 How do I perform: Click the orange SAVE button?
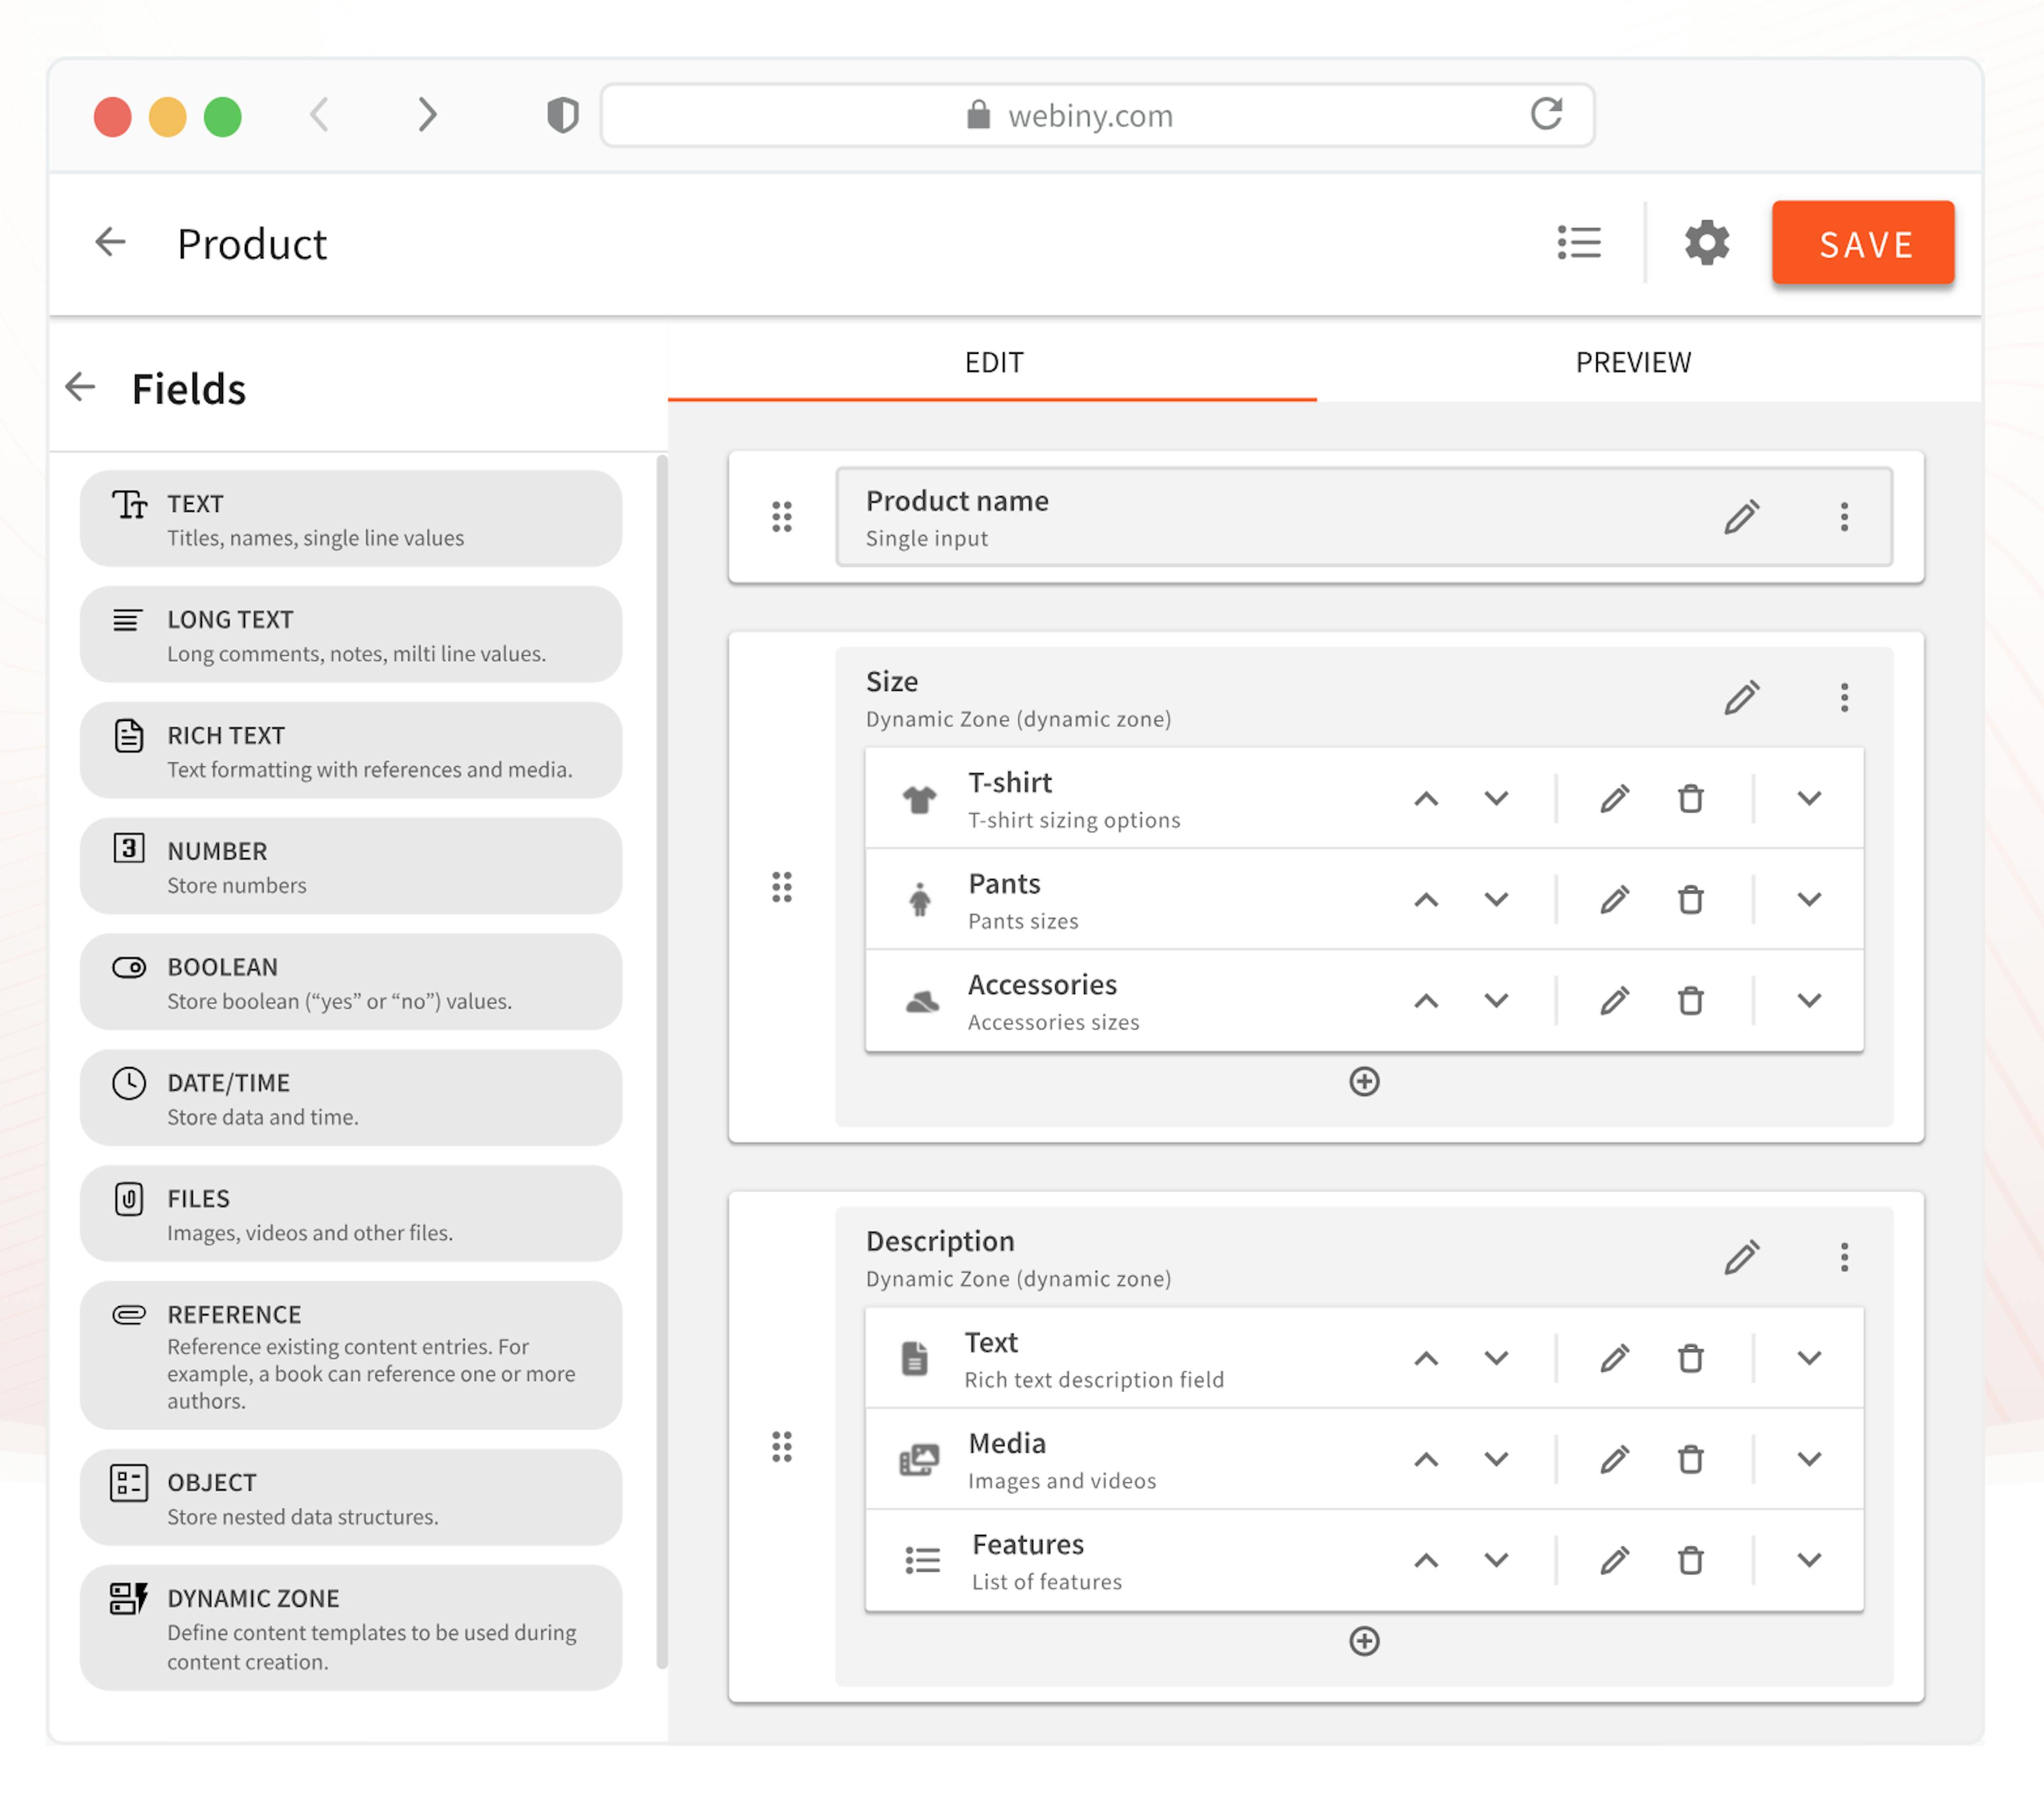point(1863,244)
